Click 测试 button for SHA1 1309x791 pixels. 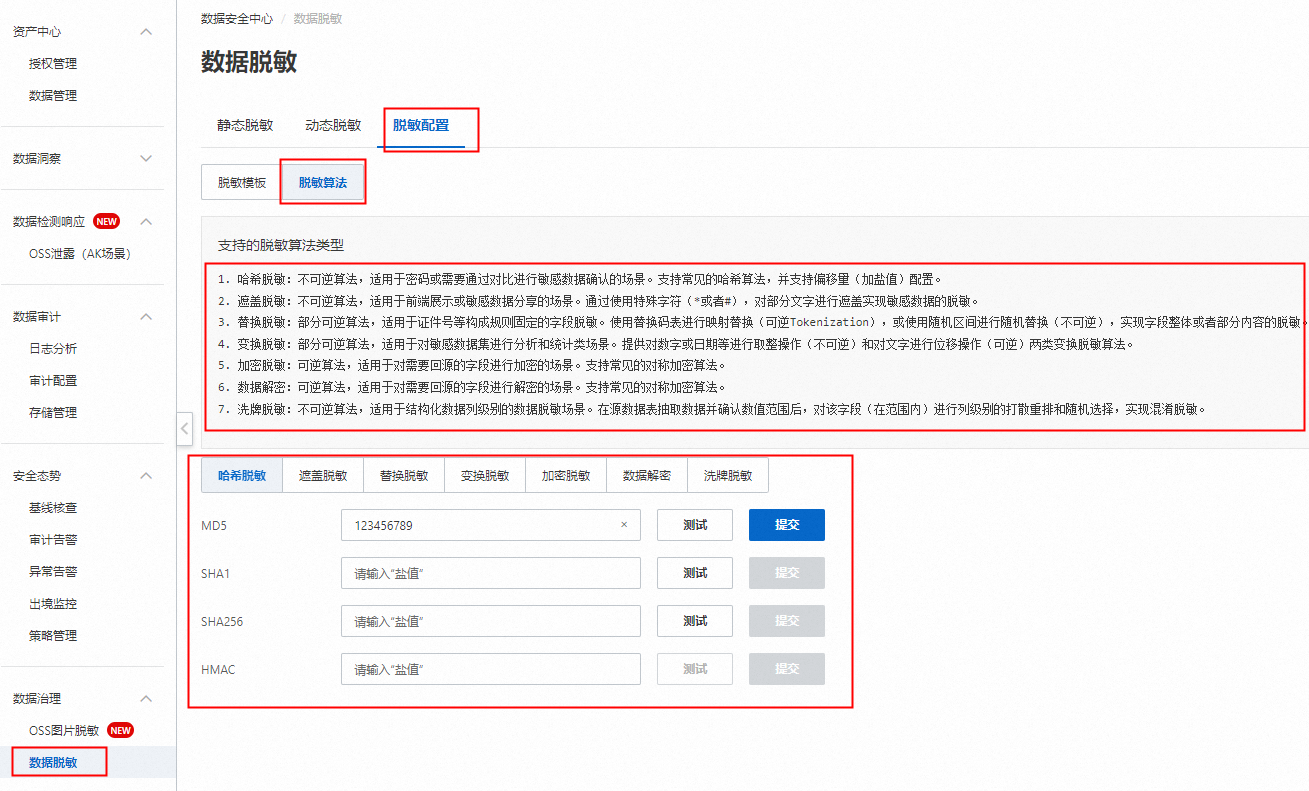pyautogui.click(x=695, y=573)
